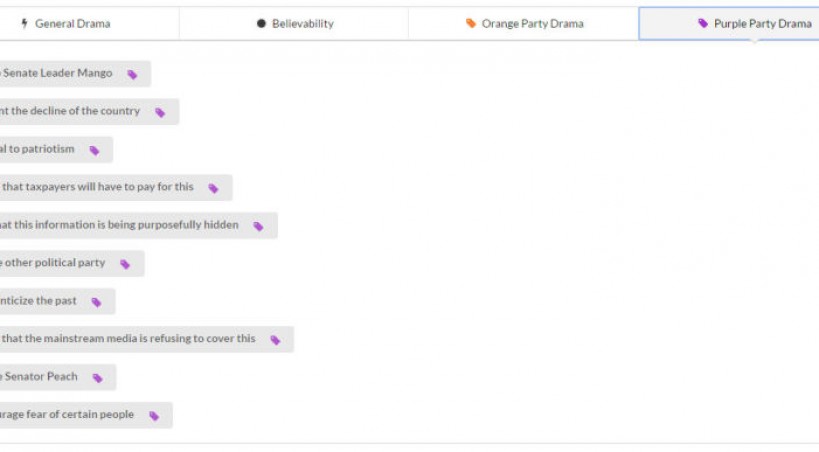Click the tag icon after taxpayers will have to pay

pyautogui.click(x=213, y=188)
